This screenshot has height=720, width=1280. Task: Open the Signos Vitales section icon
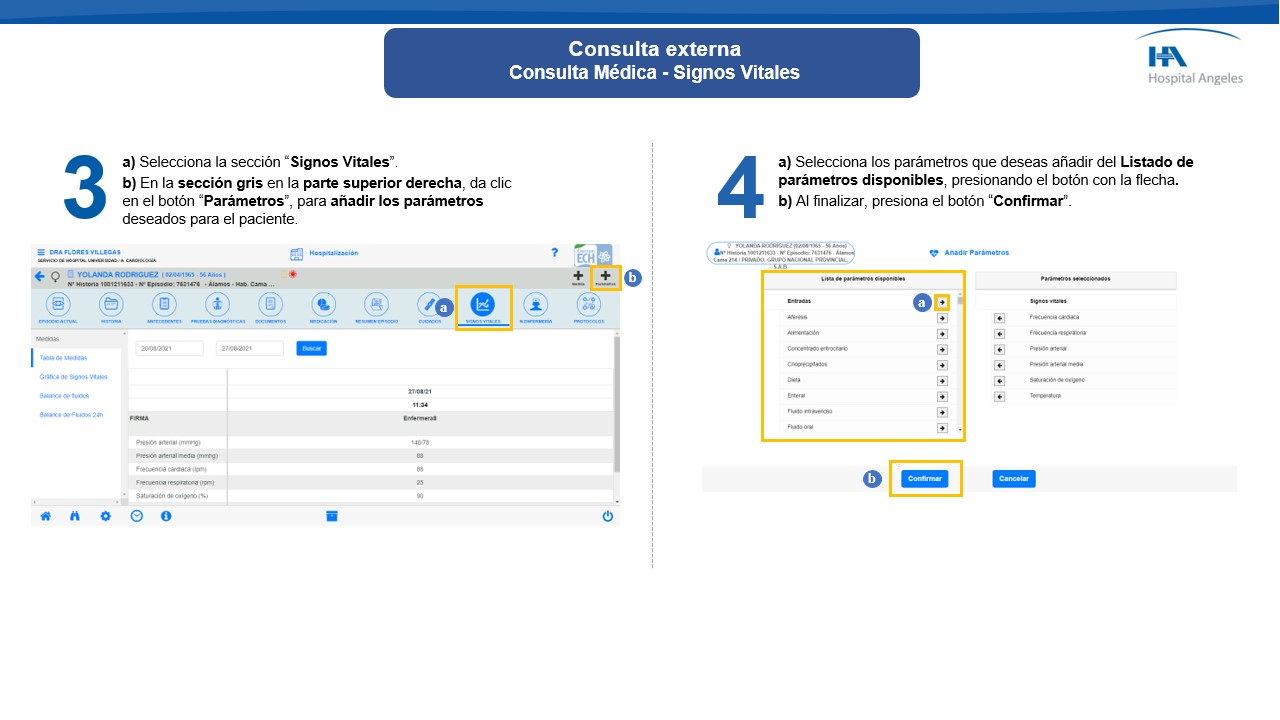(x=483, y=304)
